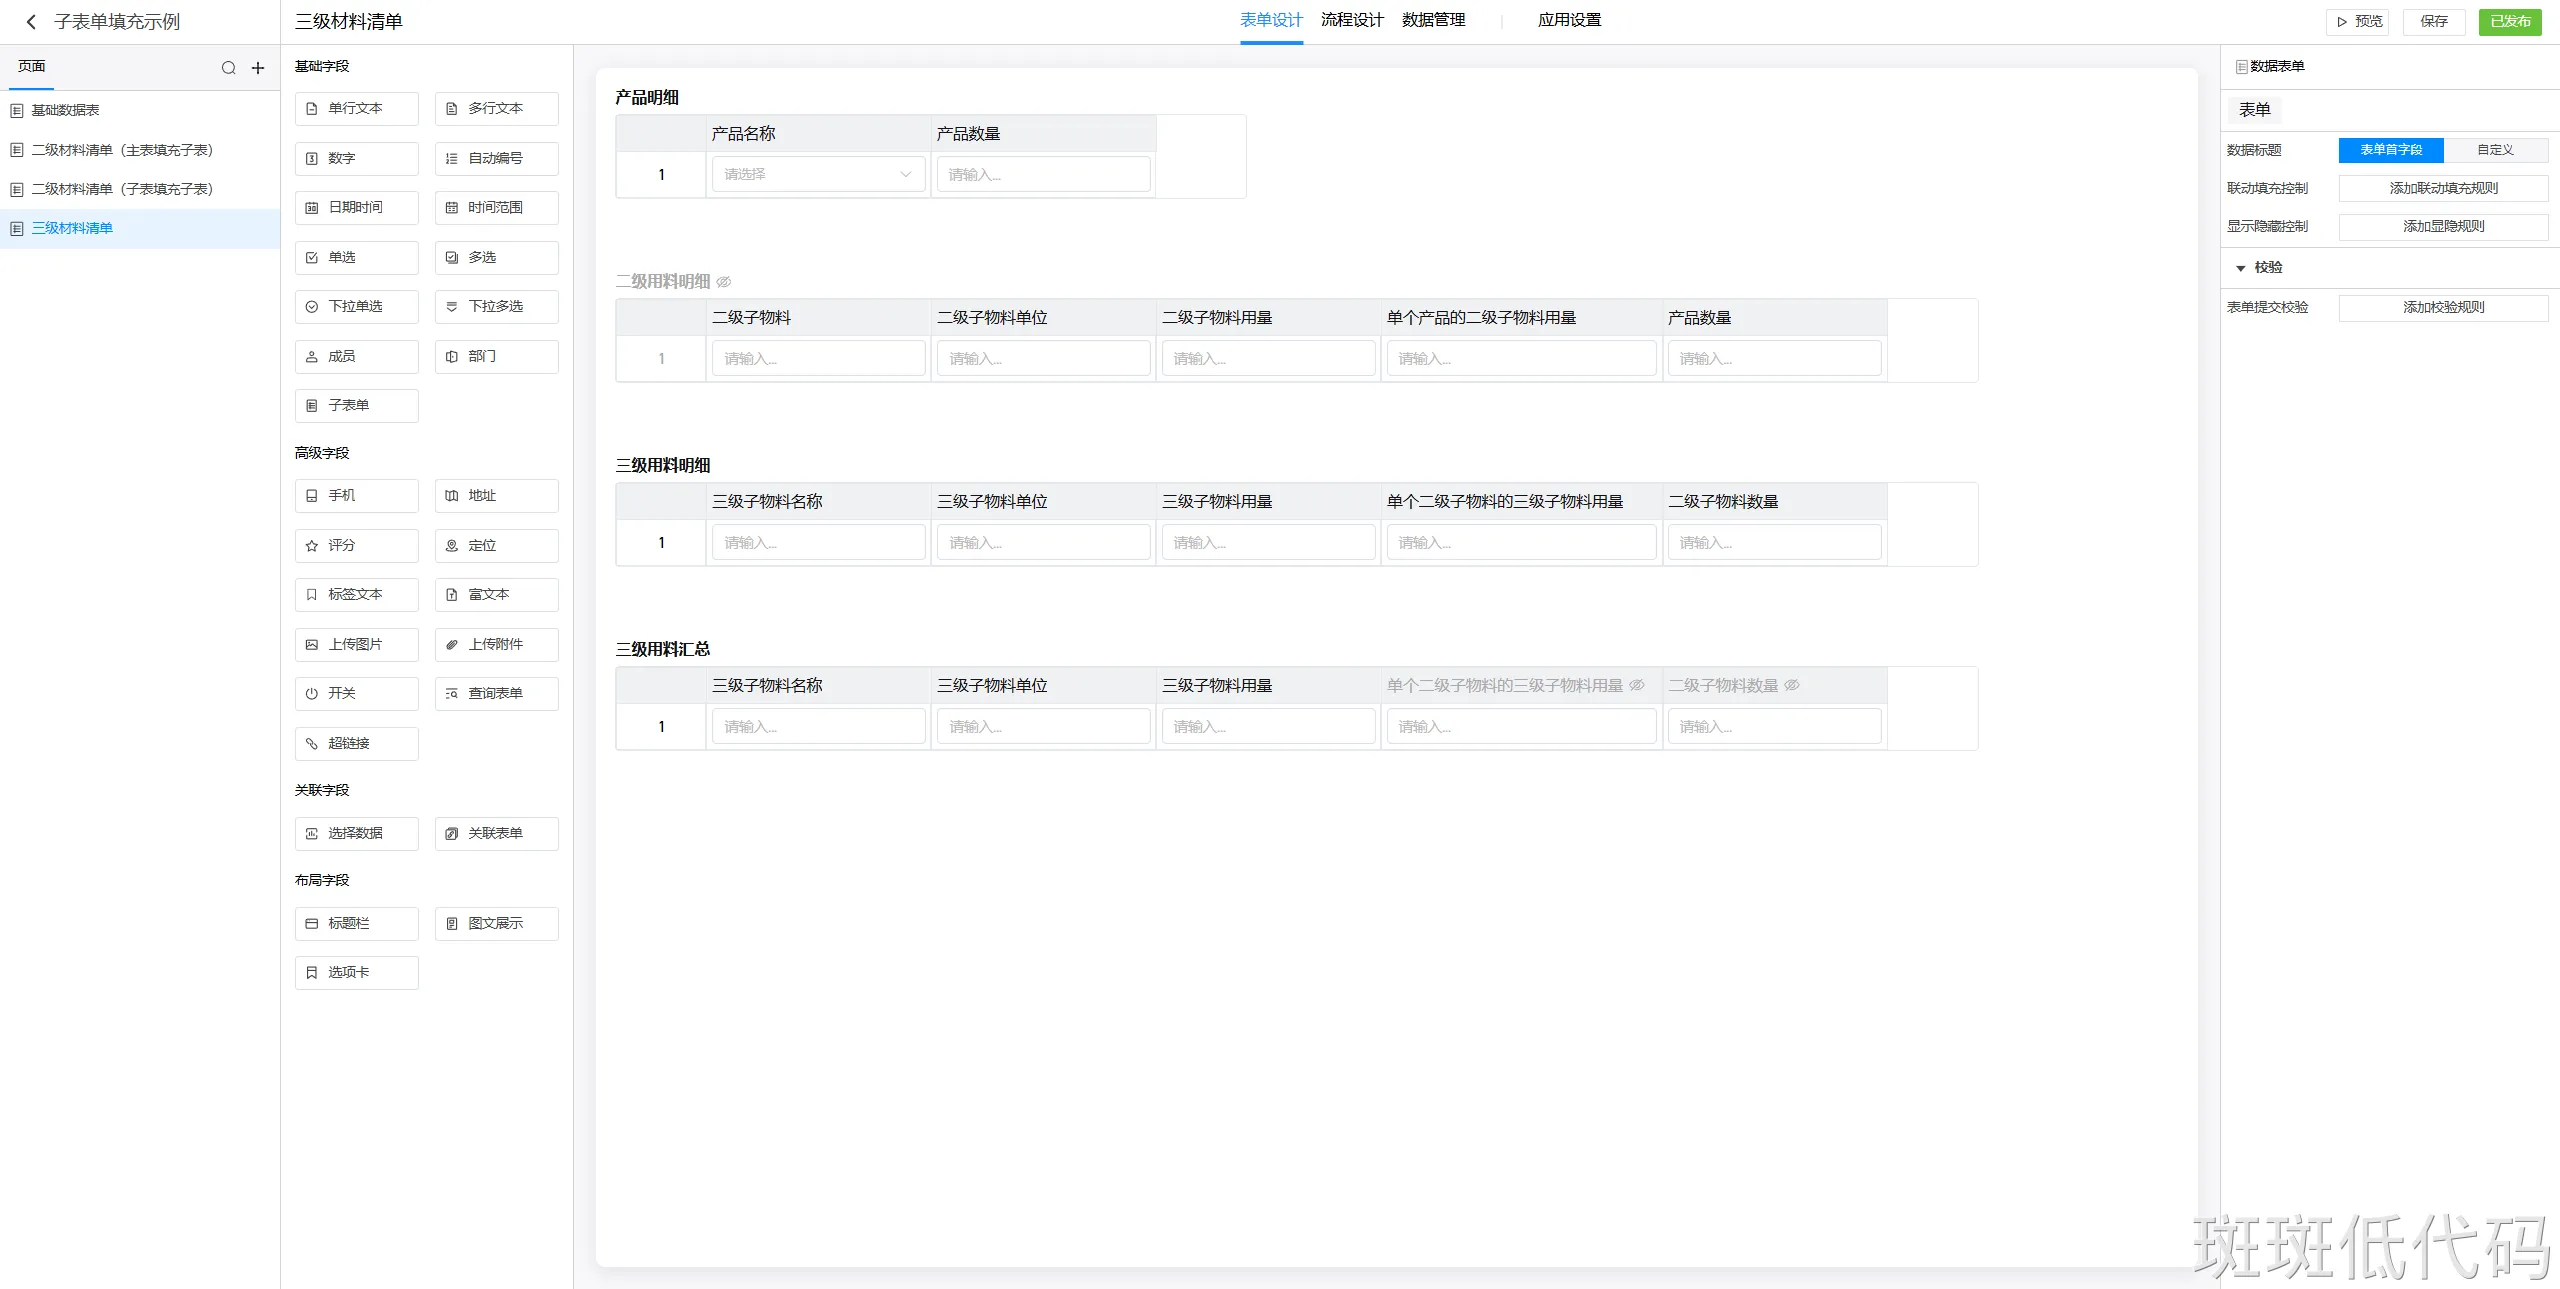Select the 定位 location field

(496, 545)
